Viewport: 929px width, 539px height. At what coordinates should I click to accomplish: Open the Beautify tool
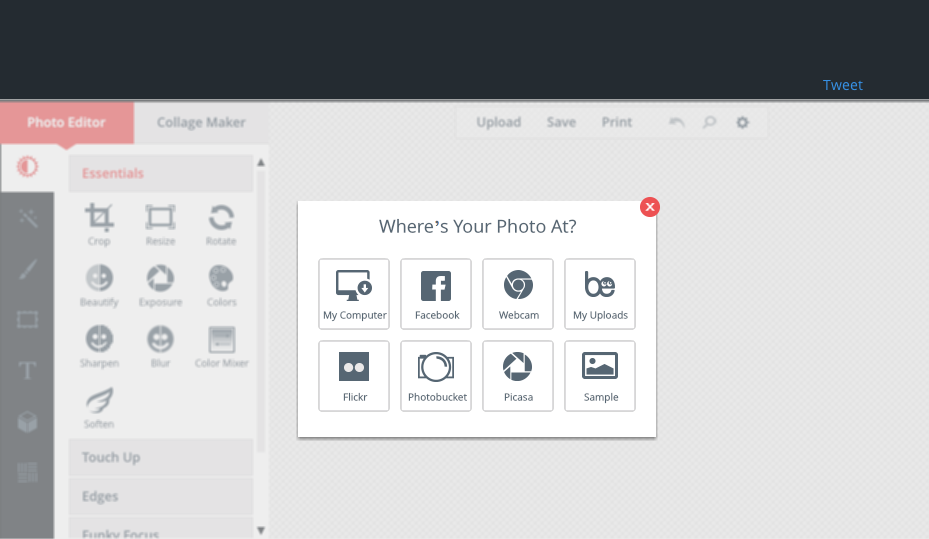click(99, 285)
